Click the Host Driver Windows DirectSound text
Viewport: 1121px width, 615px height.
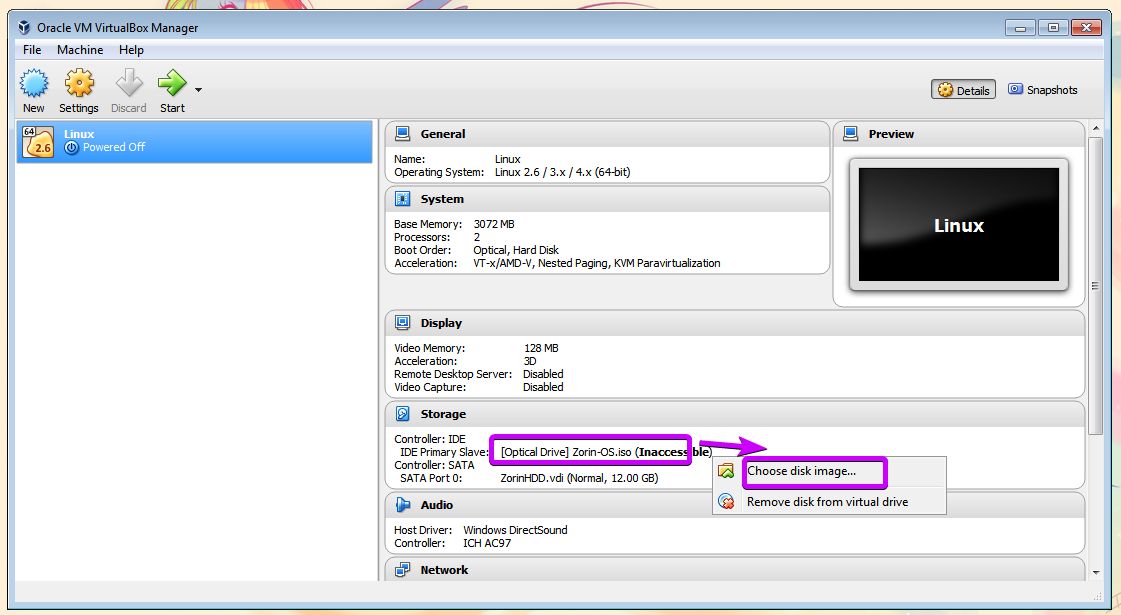tap(515, 530)
